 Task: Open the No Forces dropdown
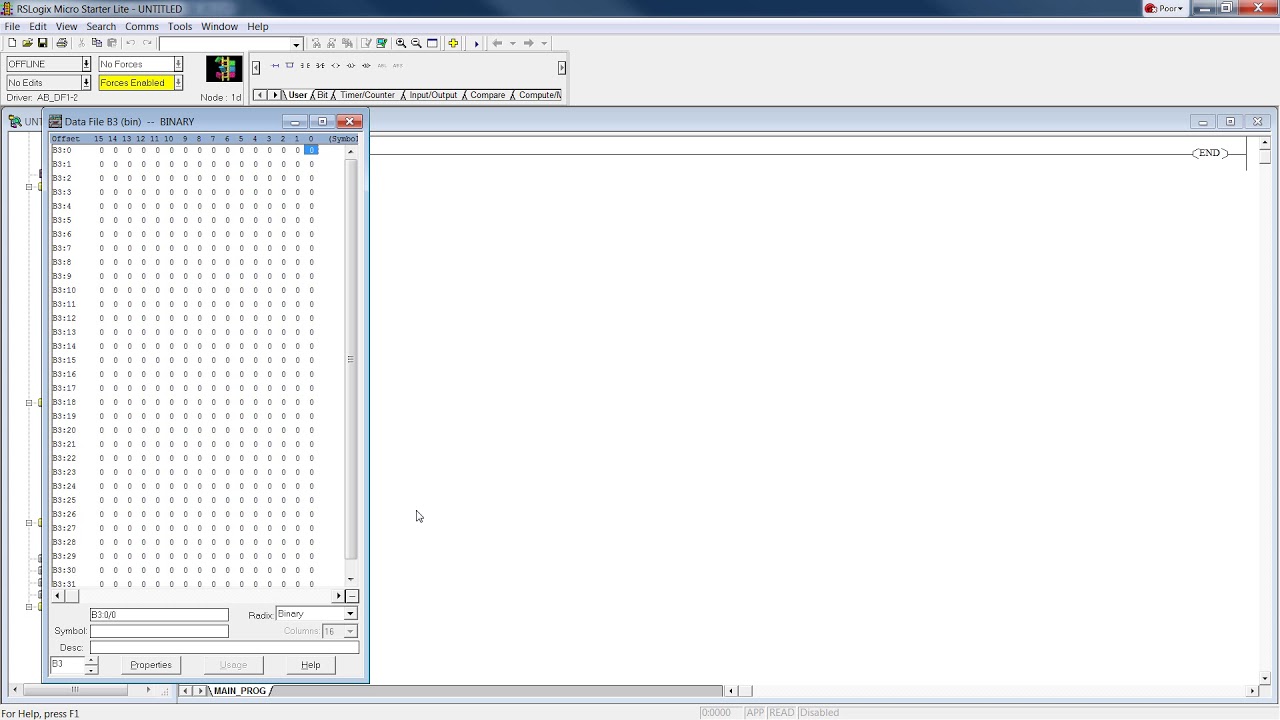(178, 64)
